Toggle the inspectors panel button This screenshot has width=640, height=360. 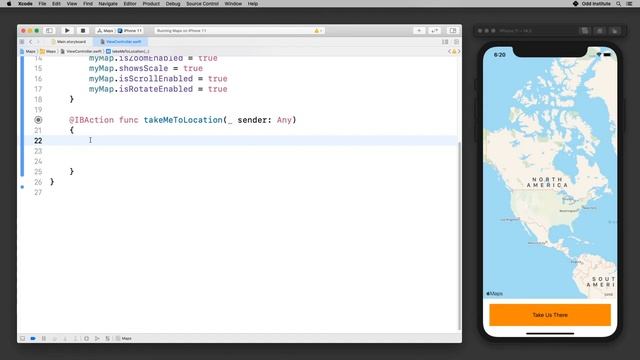click(x=453, y=31)
